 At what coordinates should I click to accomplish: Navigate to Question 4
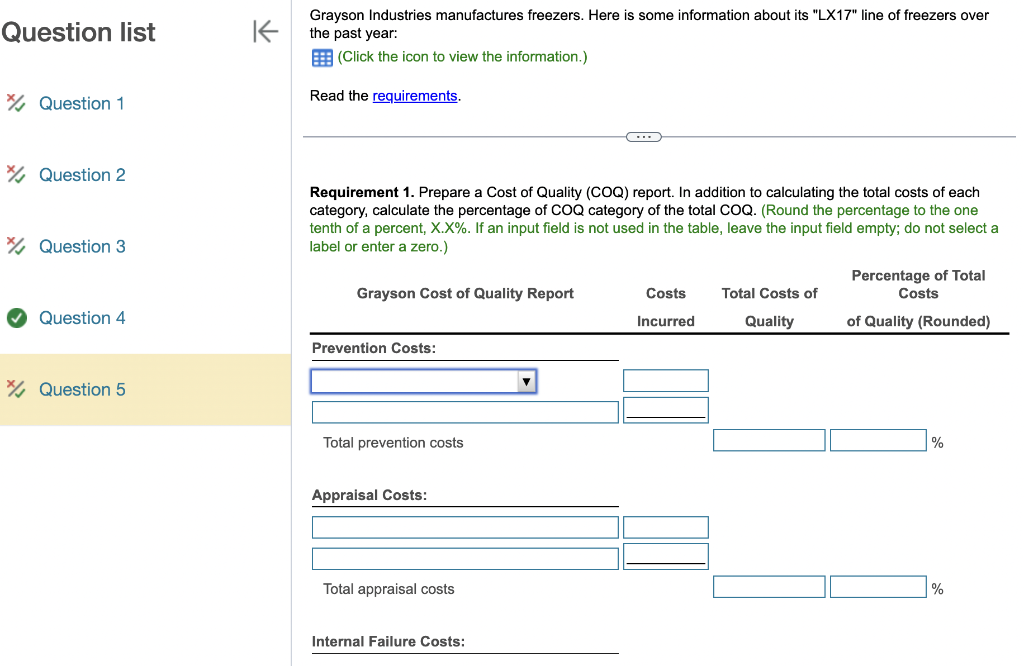tap(82, 318)
